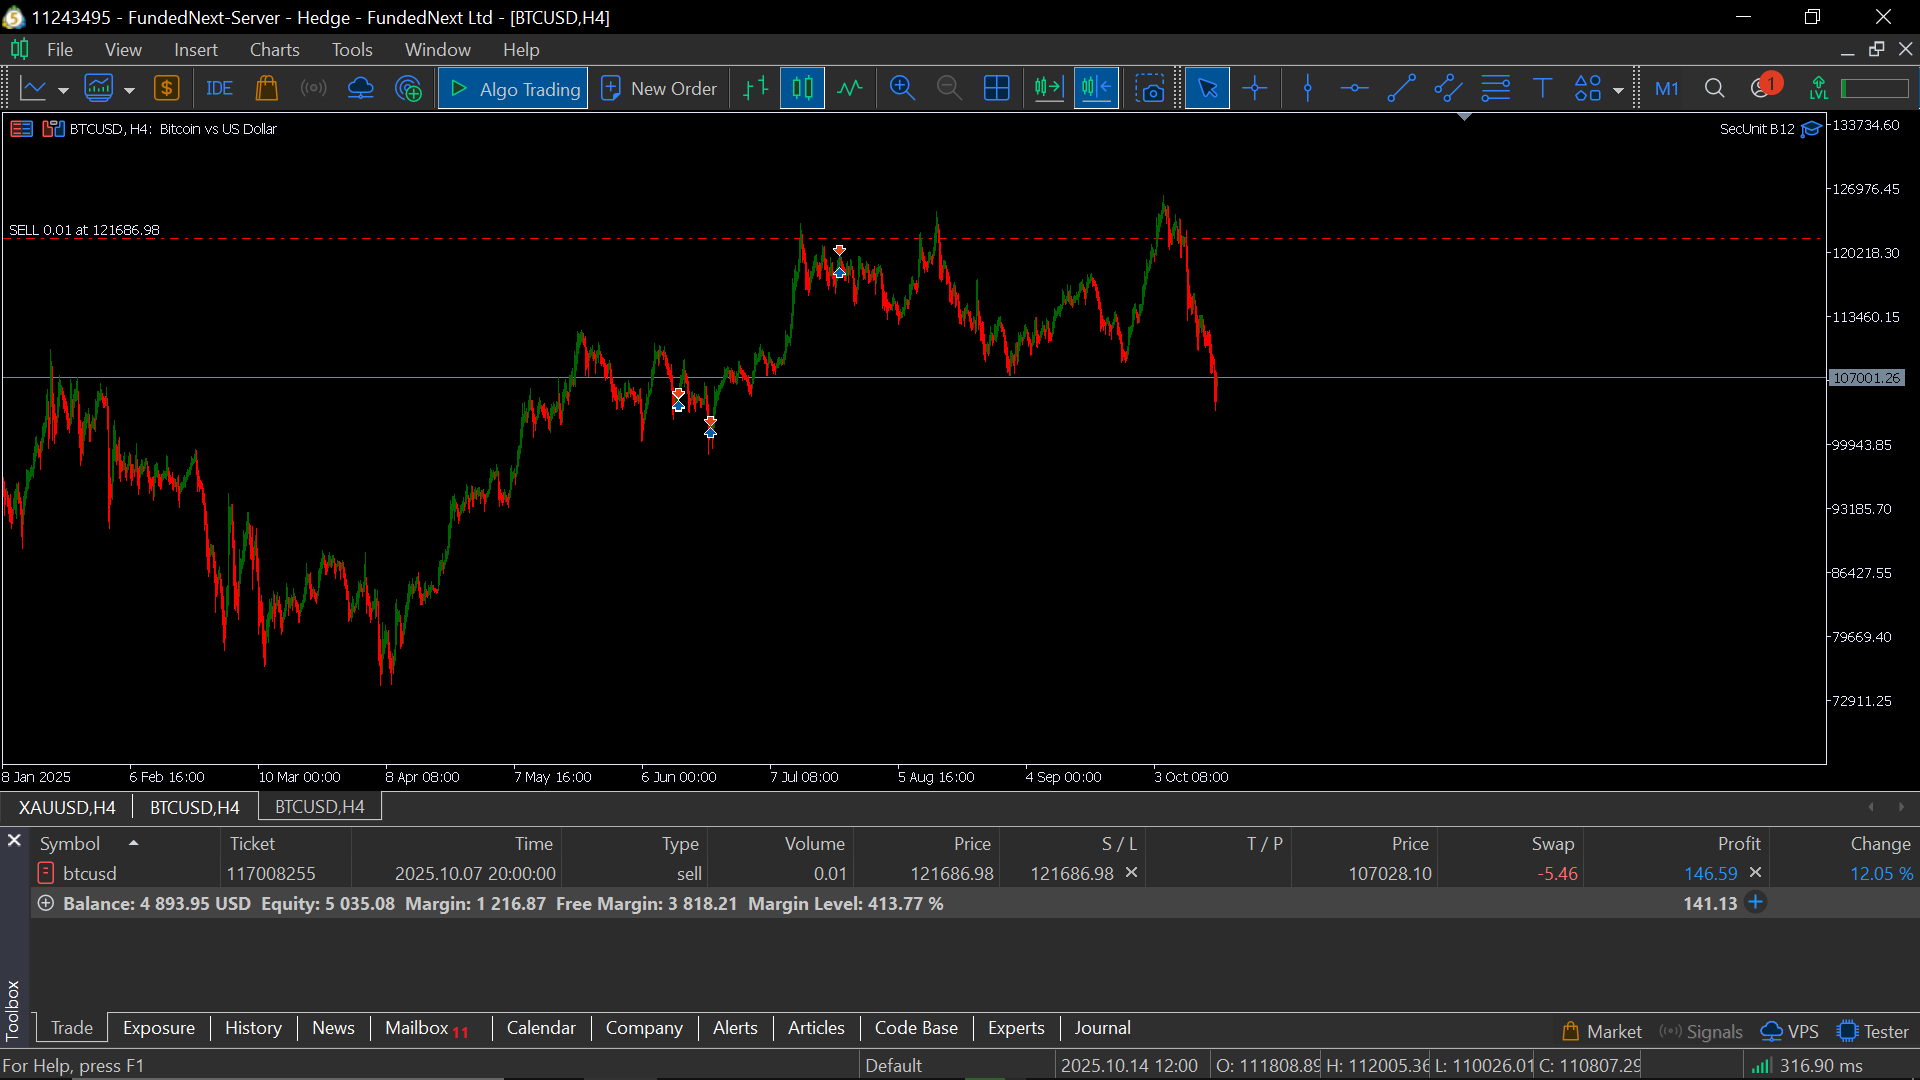Open the Charts menu
Viewport: 1920px width, 1080px height.
tap(274, 50)
